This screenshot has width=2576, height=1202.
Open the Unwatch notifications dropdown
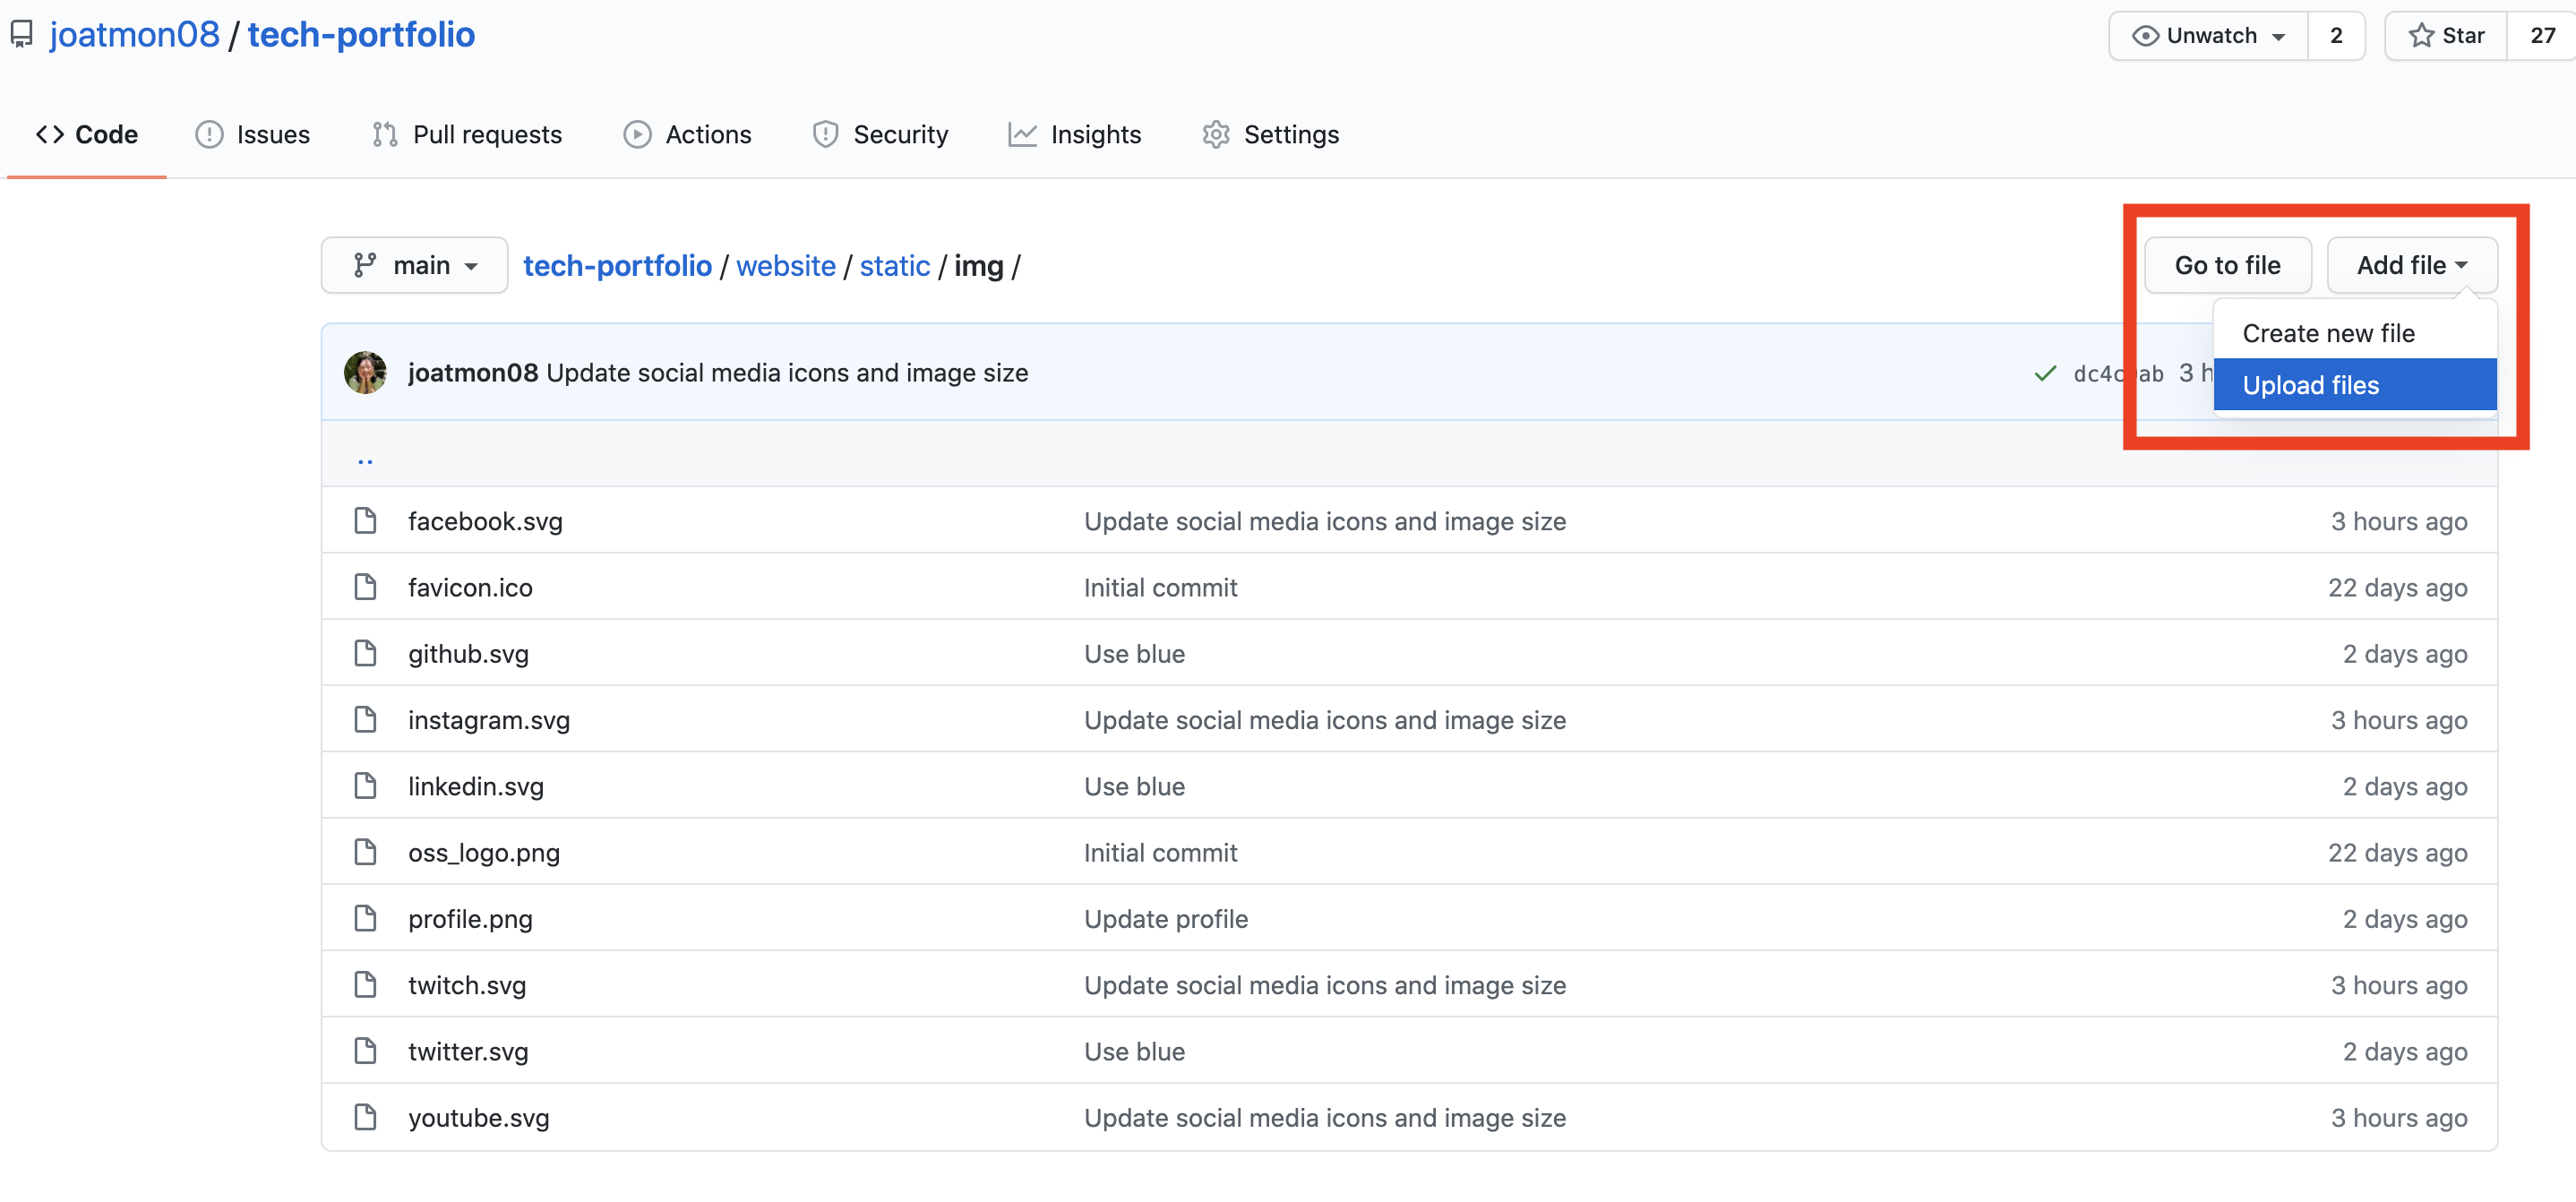tap(2208, 36)
